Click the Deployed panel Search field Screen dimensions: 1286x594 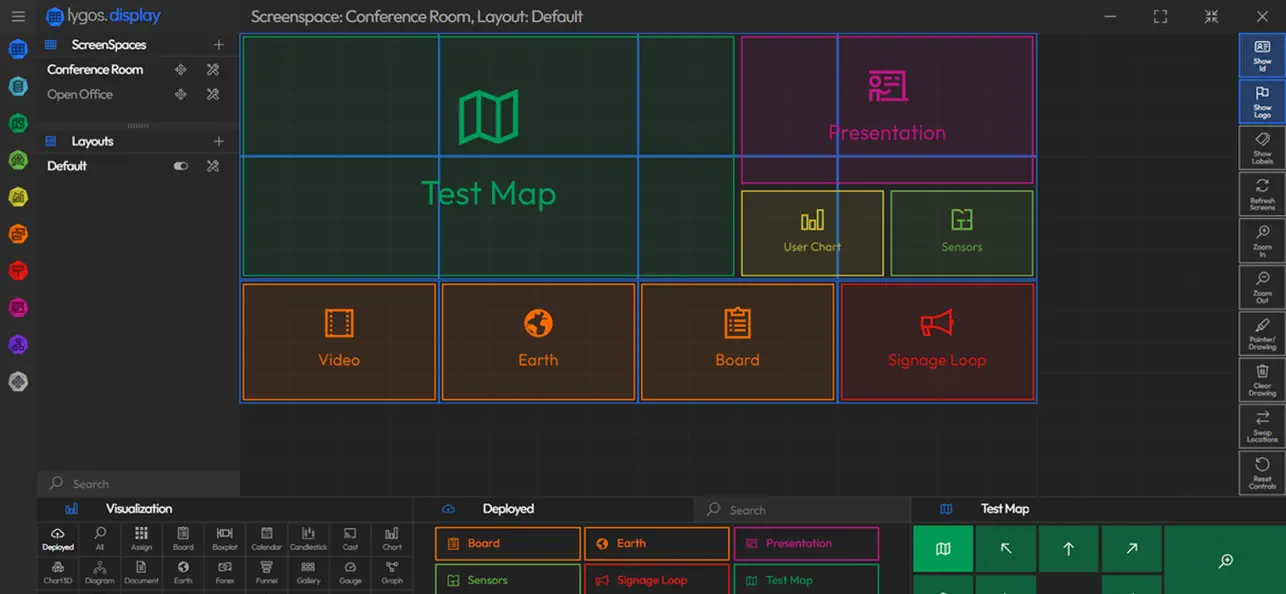pyautogui.click(x=802, y=510)
